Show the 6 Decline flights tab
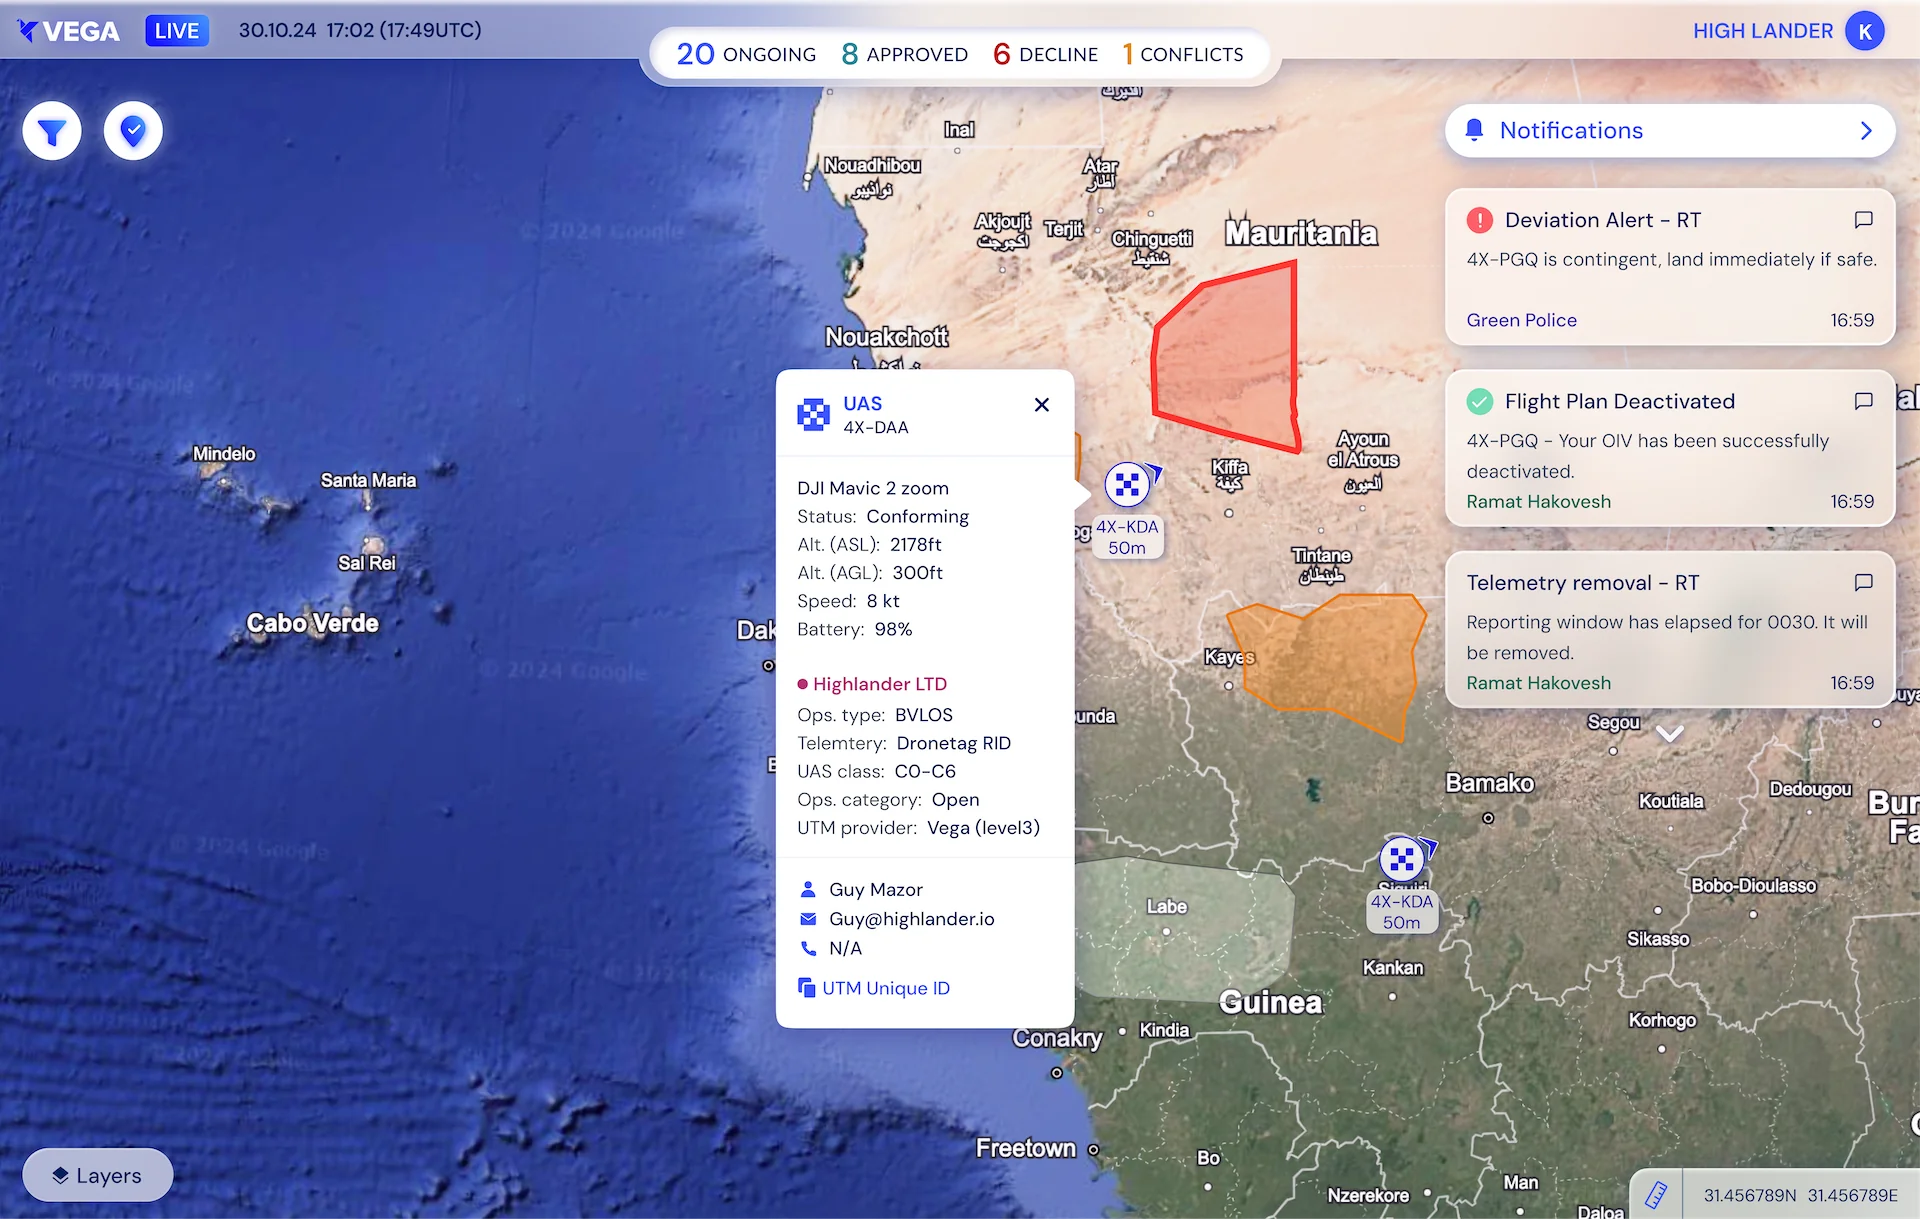1920x1219 pixels. [x=1045, y=54]
